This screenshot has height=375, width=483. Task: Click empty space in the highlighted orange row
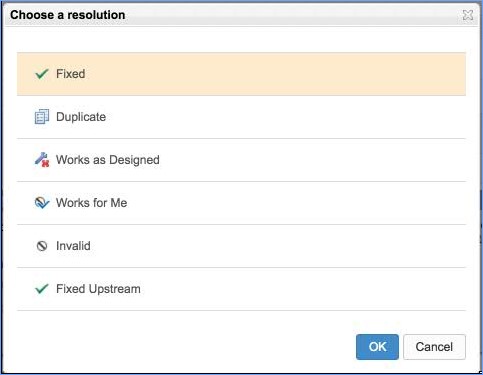coord(273,74)
